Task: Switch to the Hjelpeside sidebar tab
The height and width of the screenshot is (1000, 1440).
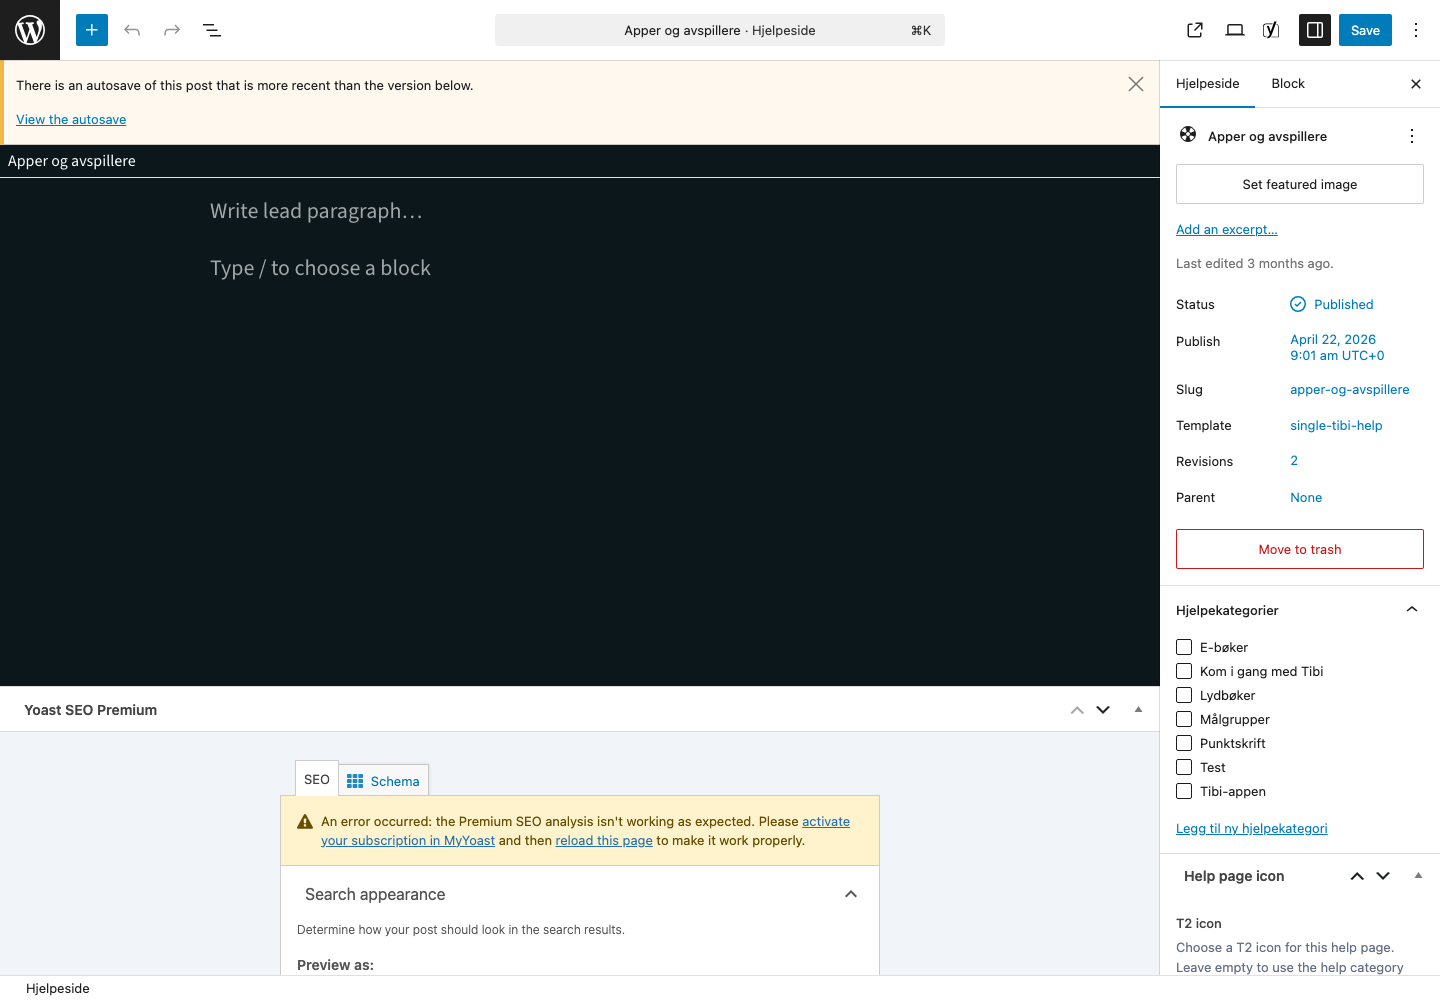Action: click(x=1207, y=84)
